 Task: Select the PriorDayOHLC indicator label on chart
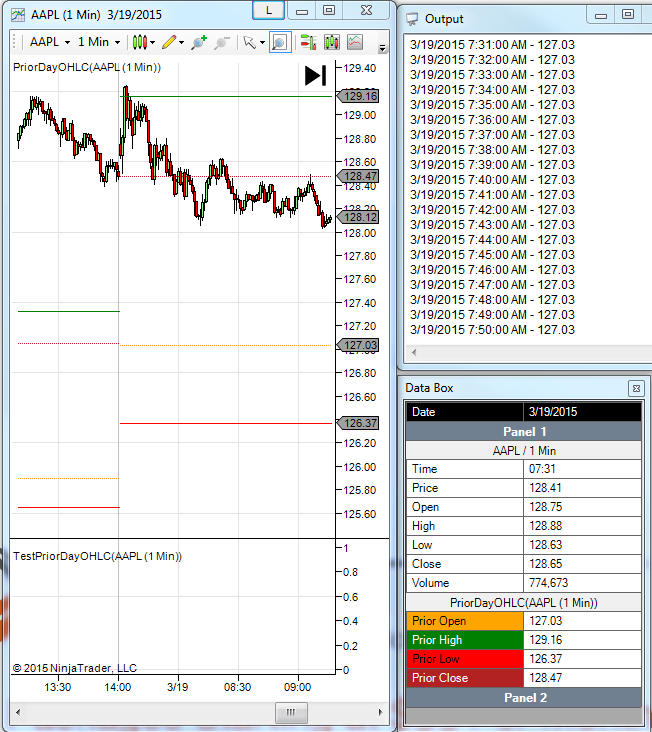click(87, 67)
